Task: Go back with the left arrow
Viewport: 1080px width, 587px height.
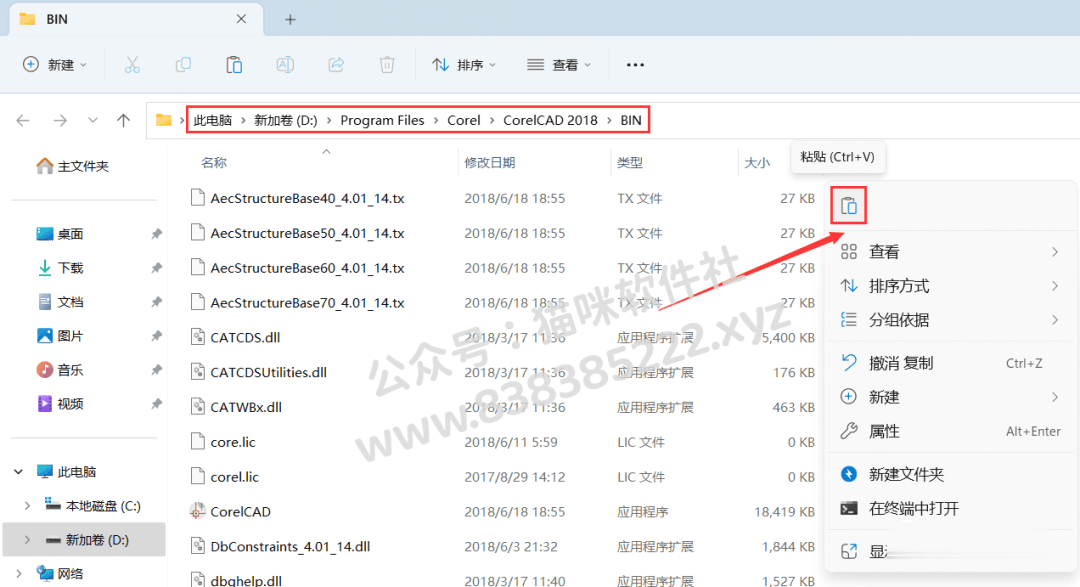Action: tap(23, 121)
